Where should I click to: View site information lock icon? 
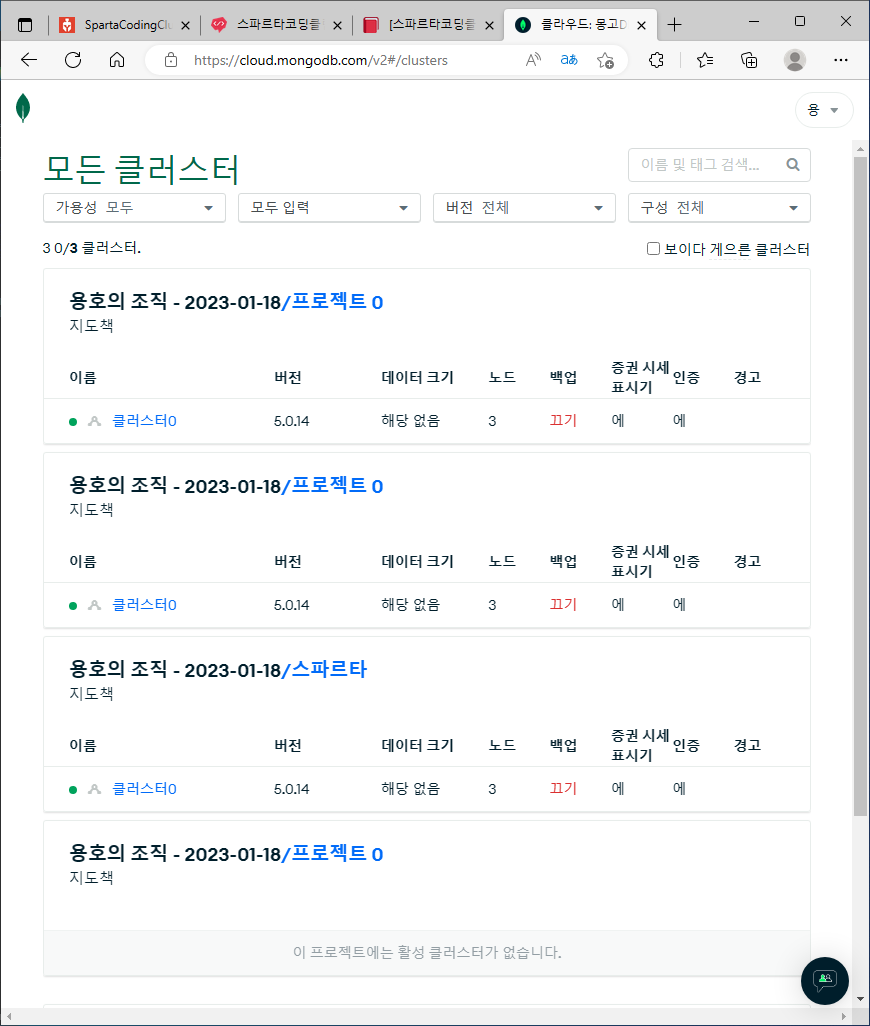point(171,60)
